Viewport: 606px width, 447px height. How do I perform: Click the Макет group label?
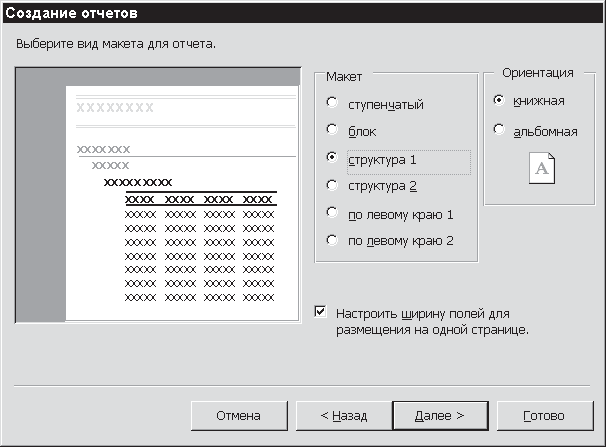pyautogui.click(x=344, y=77)
